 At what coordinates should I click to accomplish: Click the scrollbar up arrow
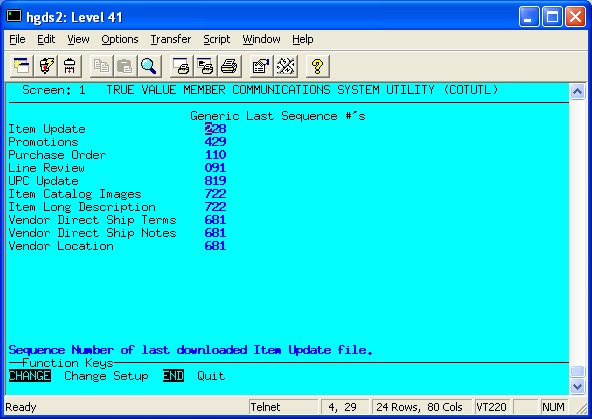tap(578, 92)
